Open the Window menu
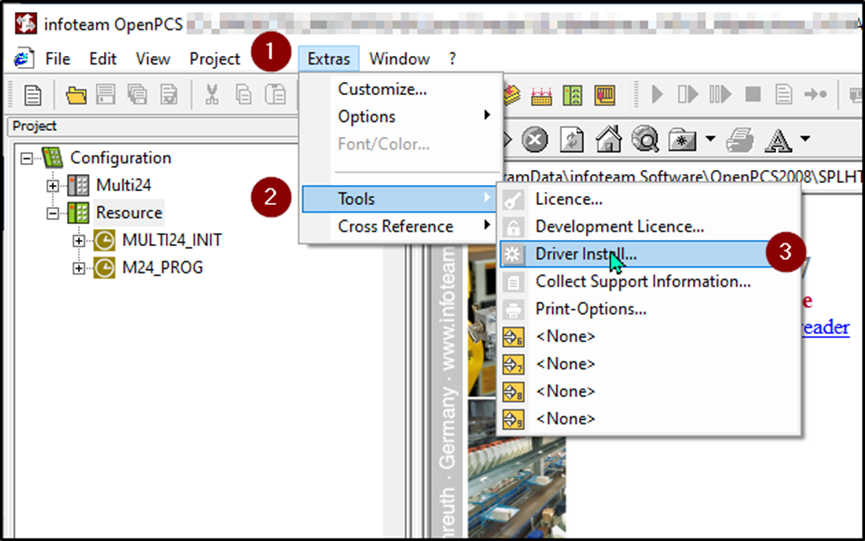 (x=399, y=58)
